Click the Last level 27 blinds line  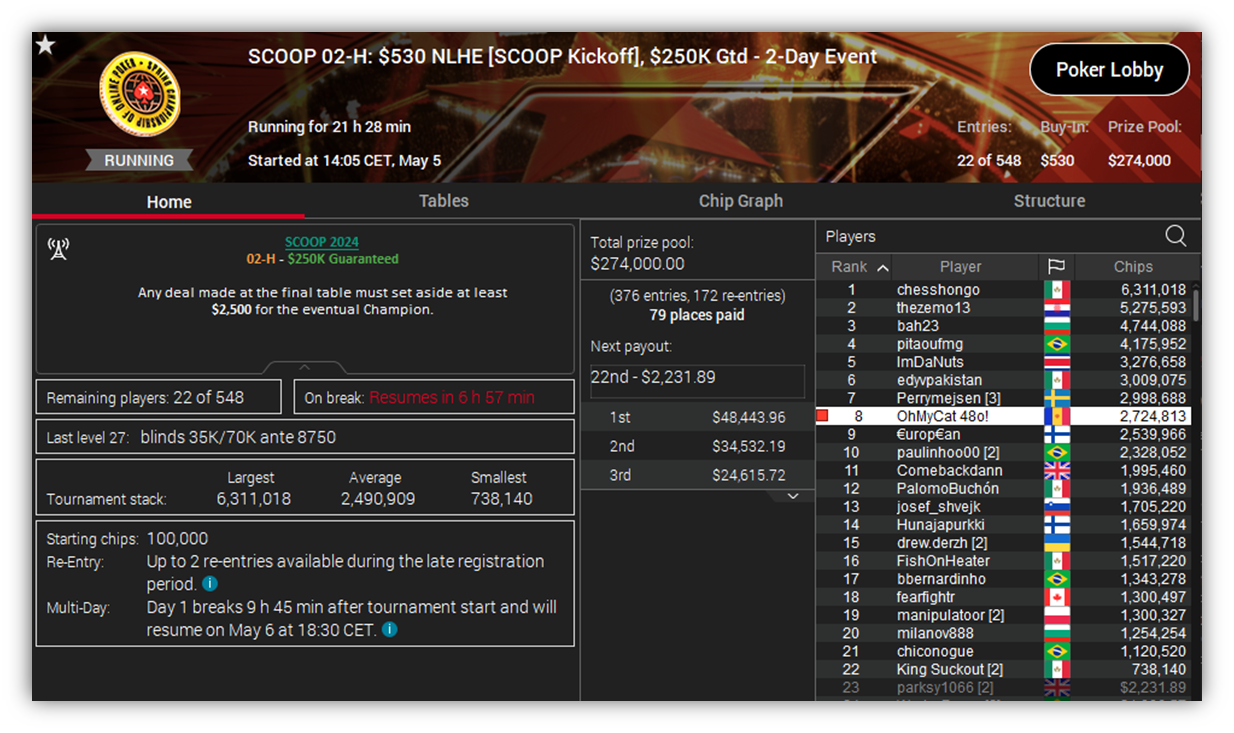pos(305,437)
